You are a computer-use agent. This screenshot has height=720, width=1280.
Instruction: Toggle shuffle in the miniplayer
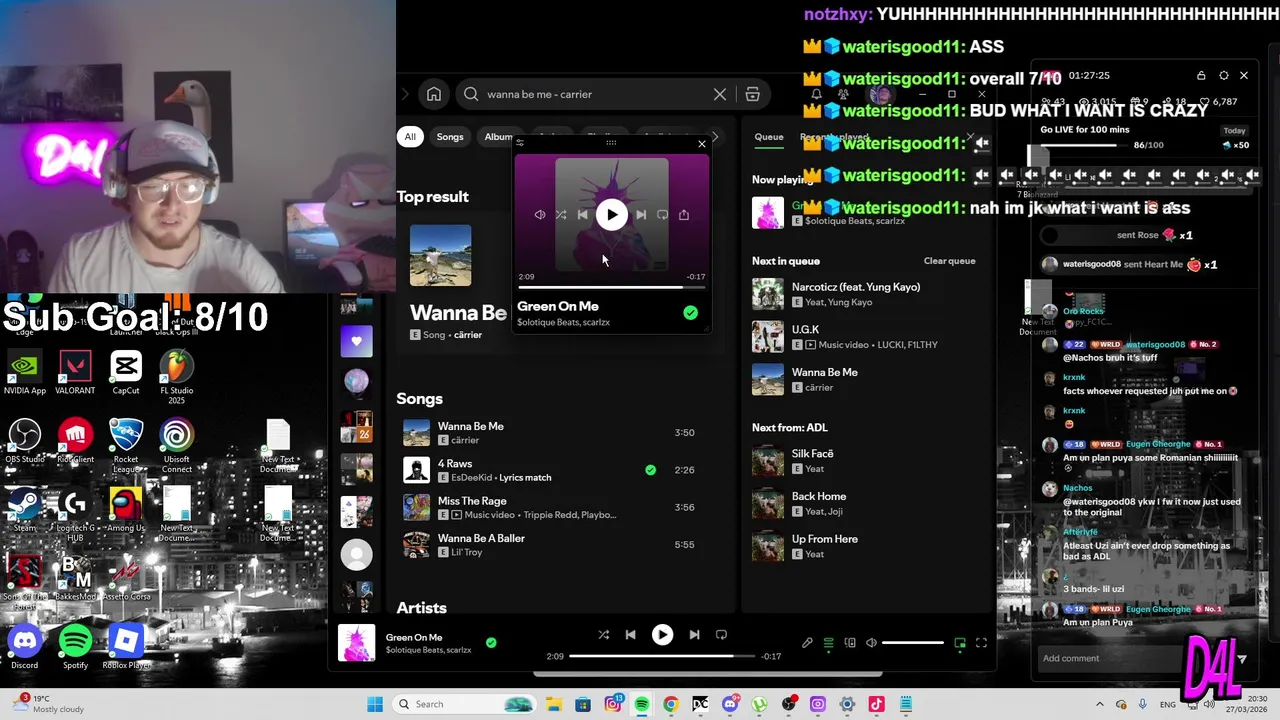561,215
